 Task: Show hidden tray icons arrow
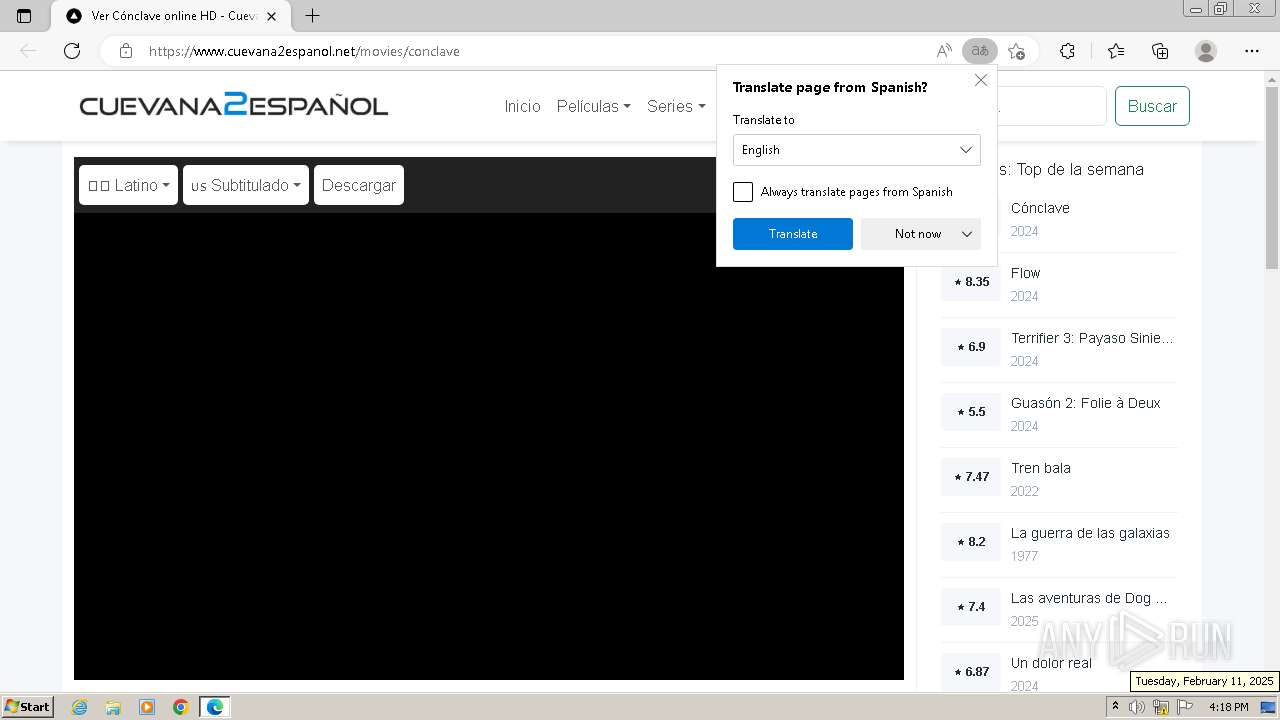pyautogui.click(x=1116, y=707)
